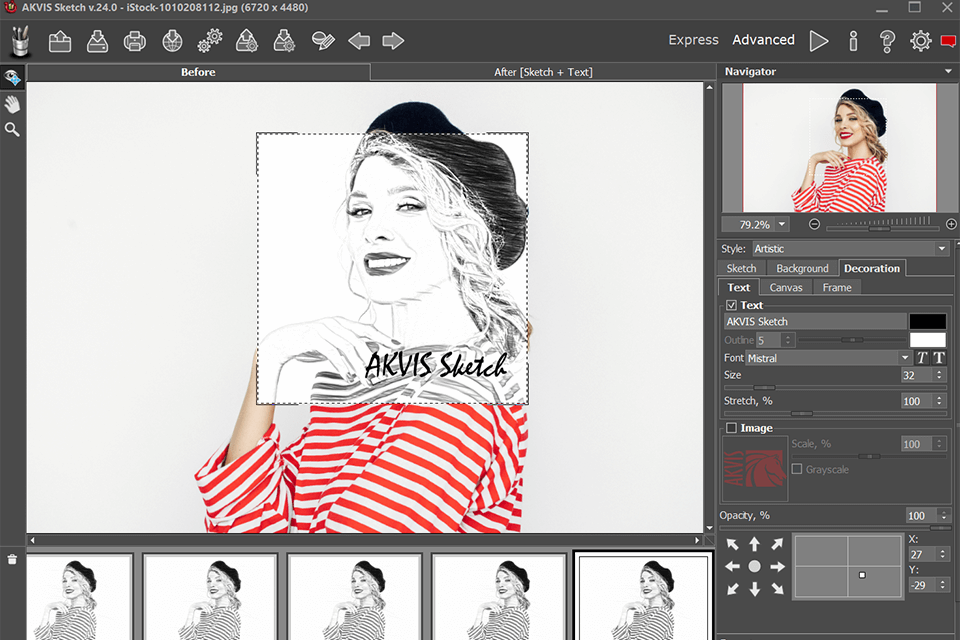
Task: Click the save presets icon
Action: [284, 41]
